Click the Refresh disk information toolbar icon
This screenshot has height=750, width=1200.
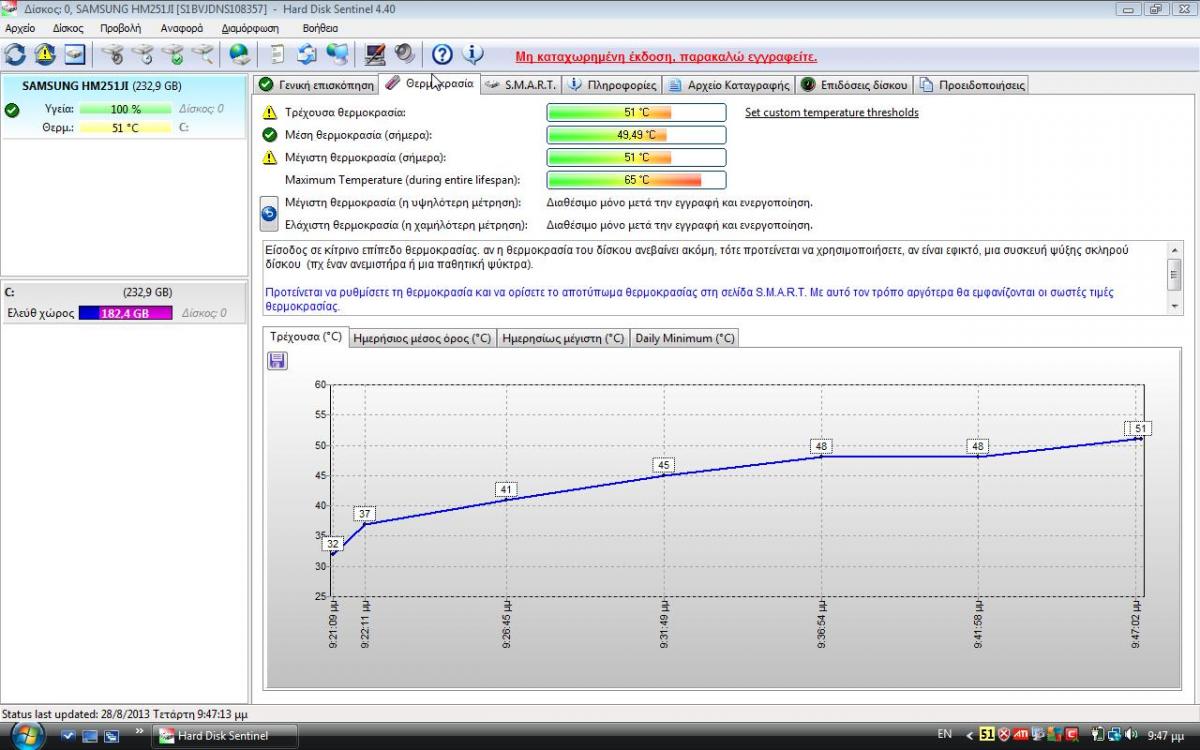tap(16, 54)
